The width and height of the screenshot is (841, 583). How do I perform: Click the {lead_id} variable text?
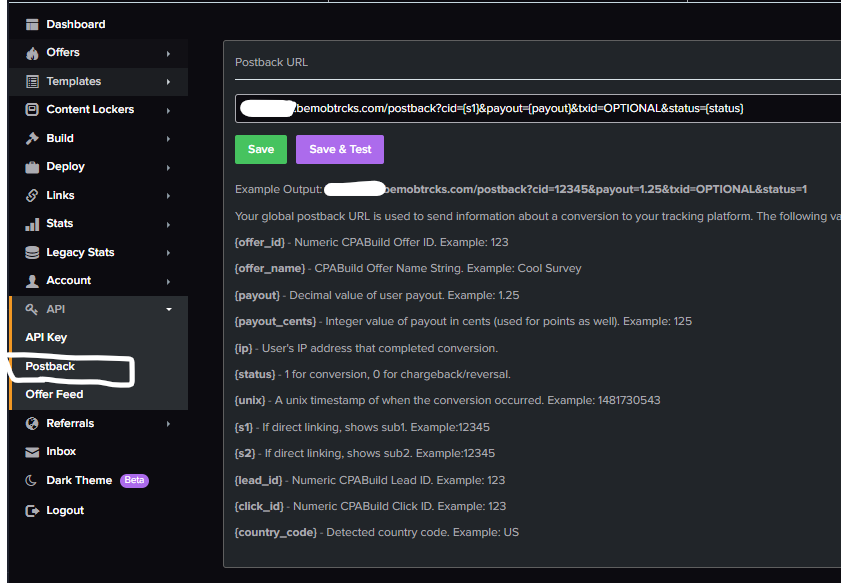[259, 481]
